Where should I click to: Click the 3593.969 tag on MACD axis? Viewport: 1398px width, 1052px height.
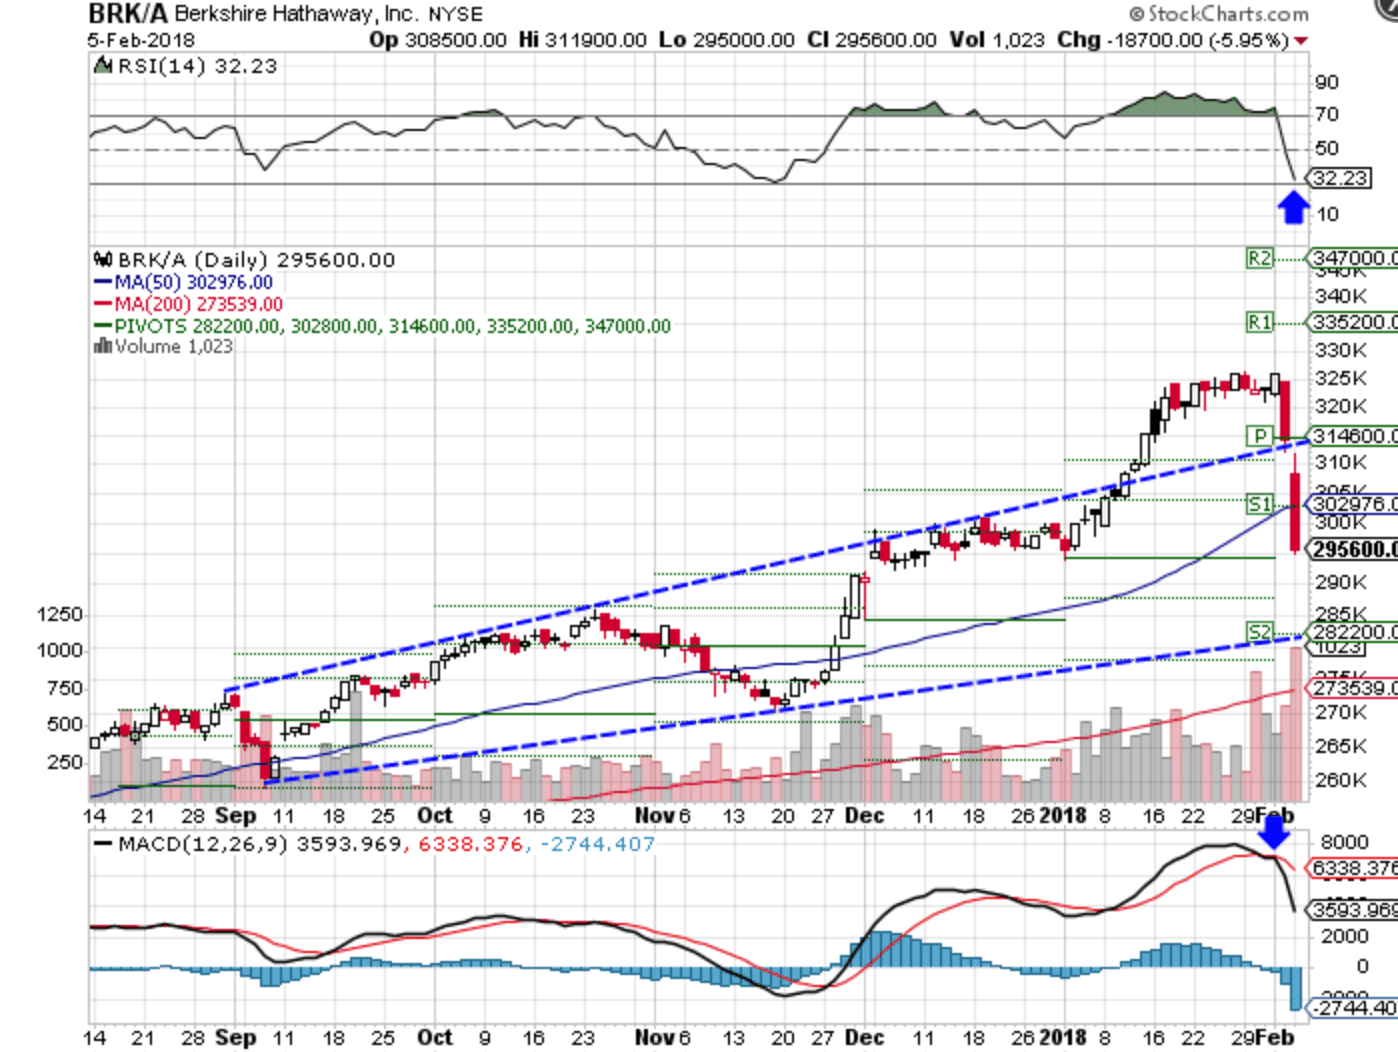(1353, 910)
